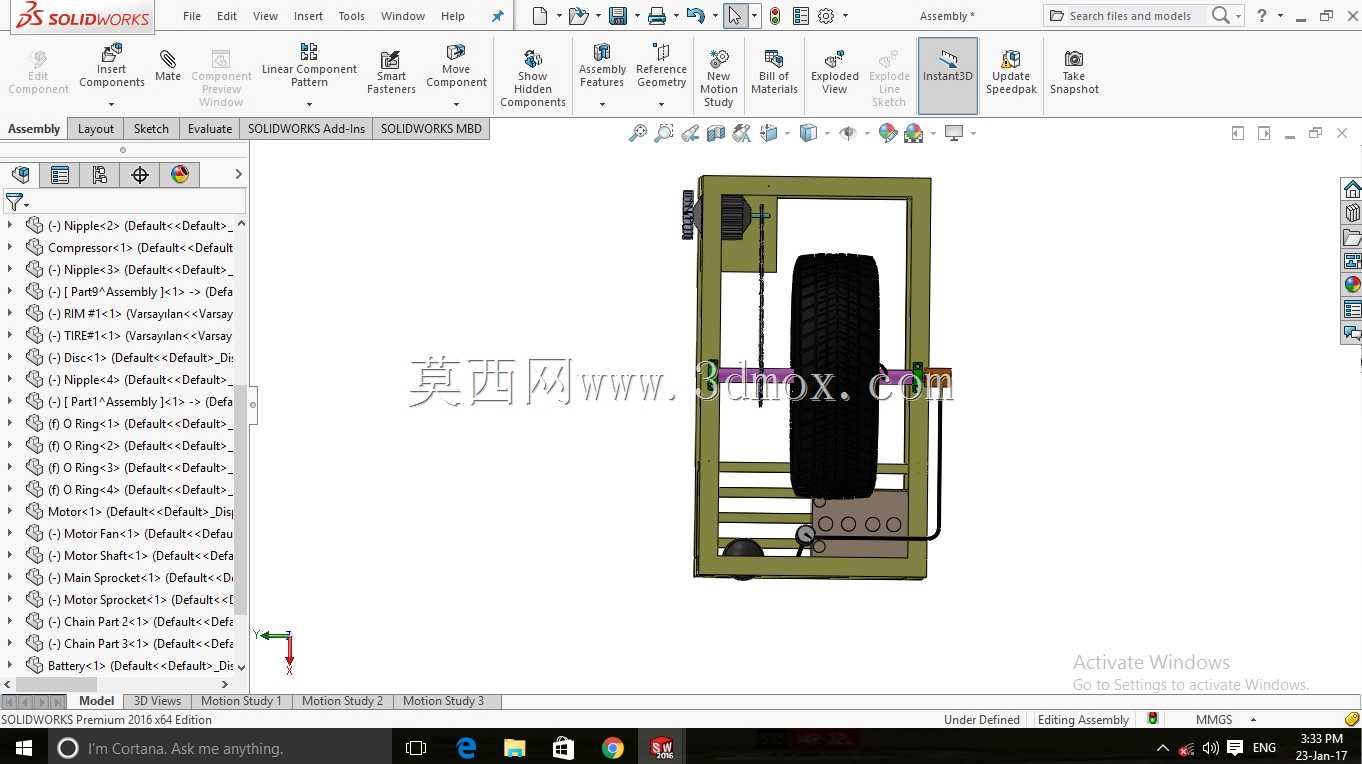Open the Options gear icon

(x=826, y=16)
